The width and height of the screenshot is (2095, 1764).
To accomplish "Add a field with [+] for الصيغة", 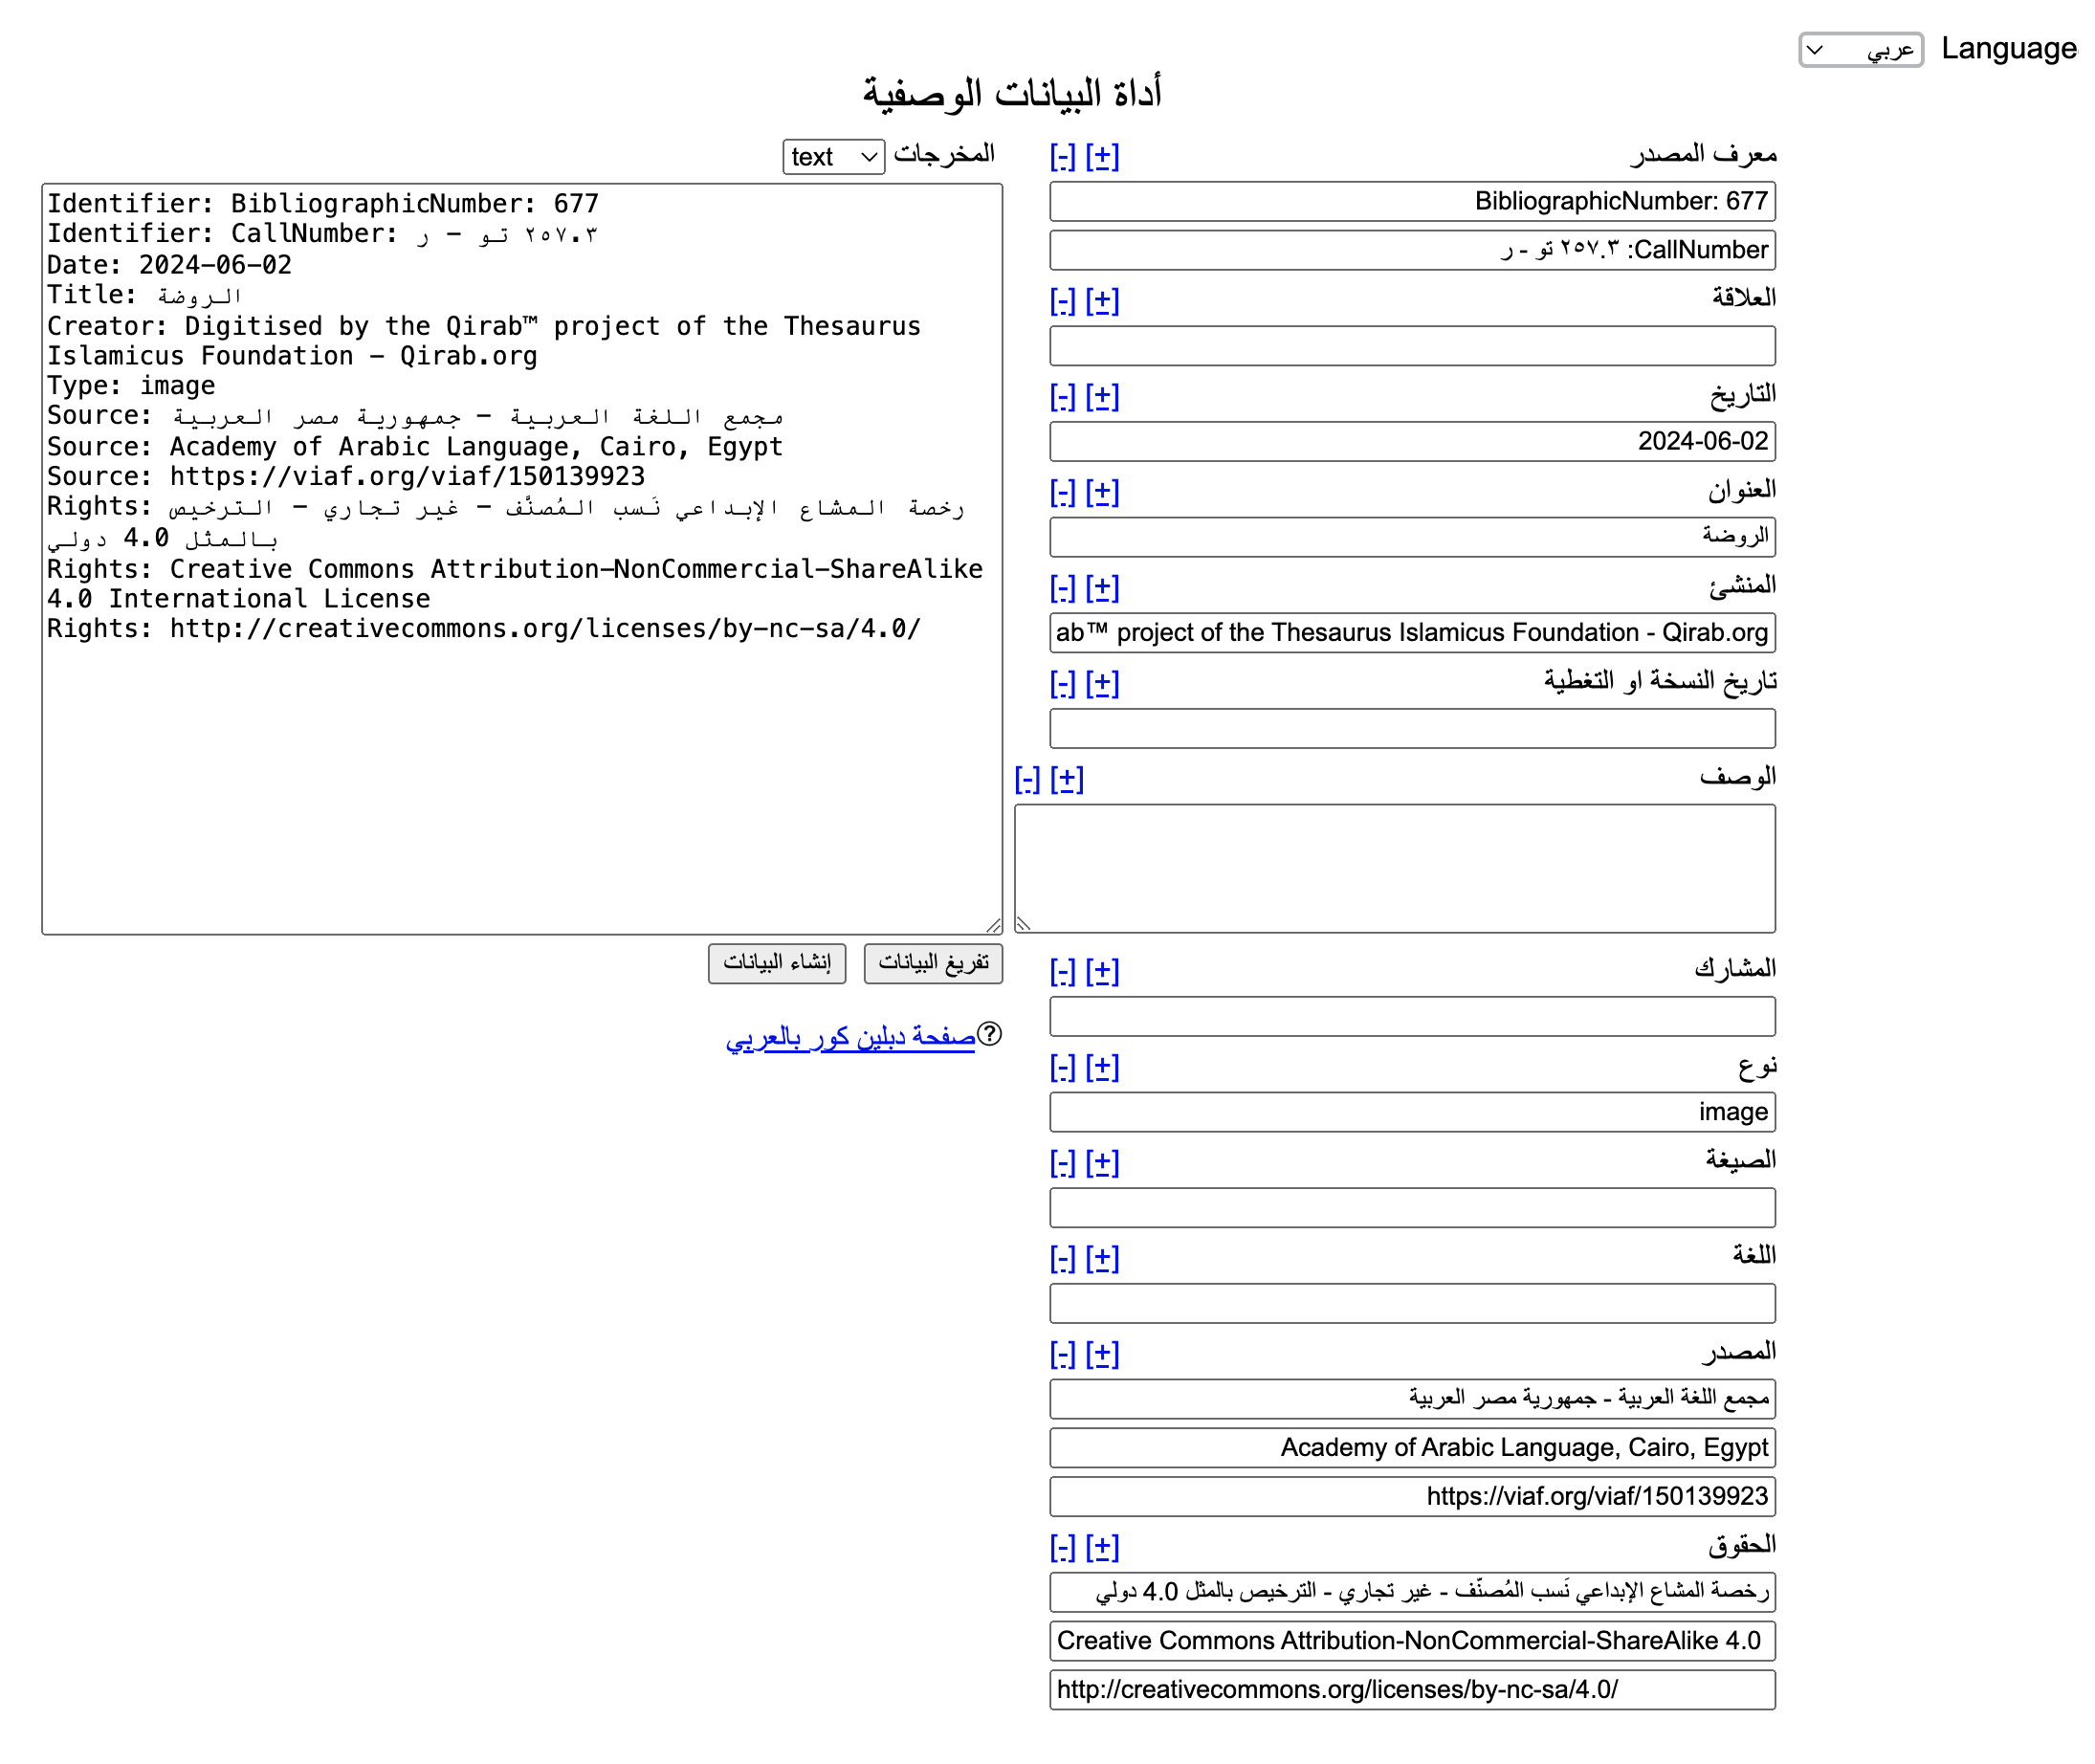I will pos(1102,1163).
